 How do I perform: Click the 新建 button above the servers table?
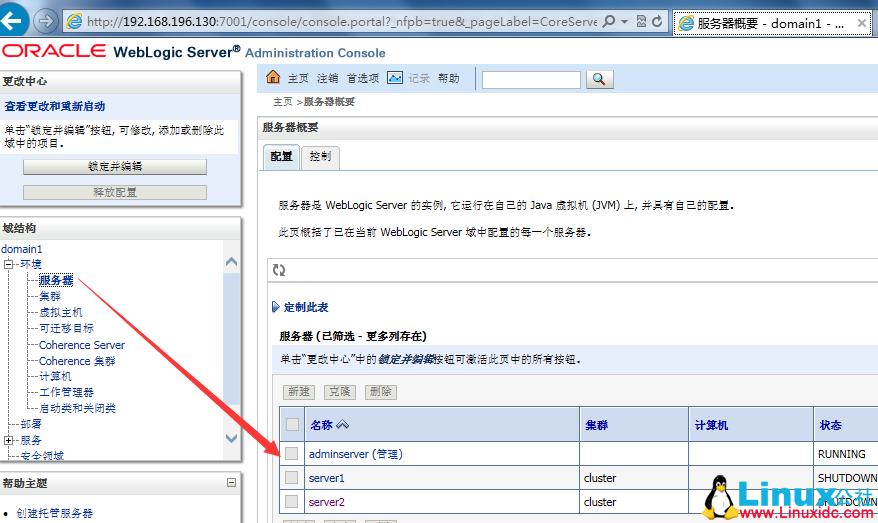(299, 391)
